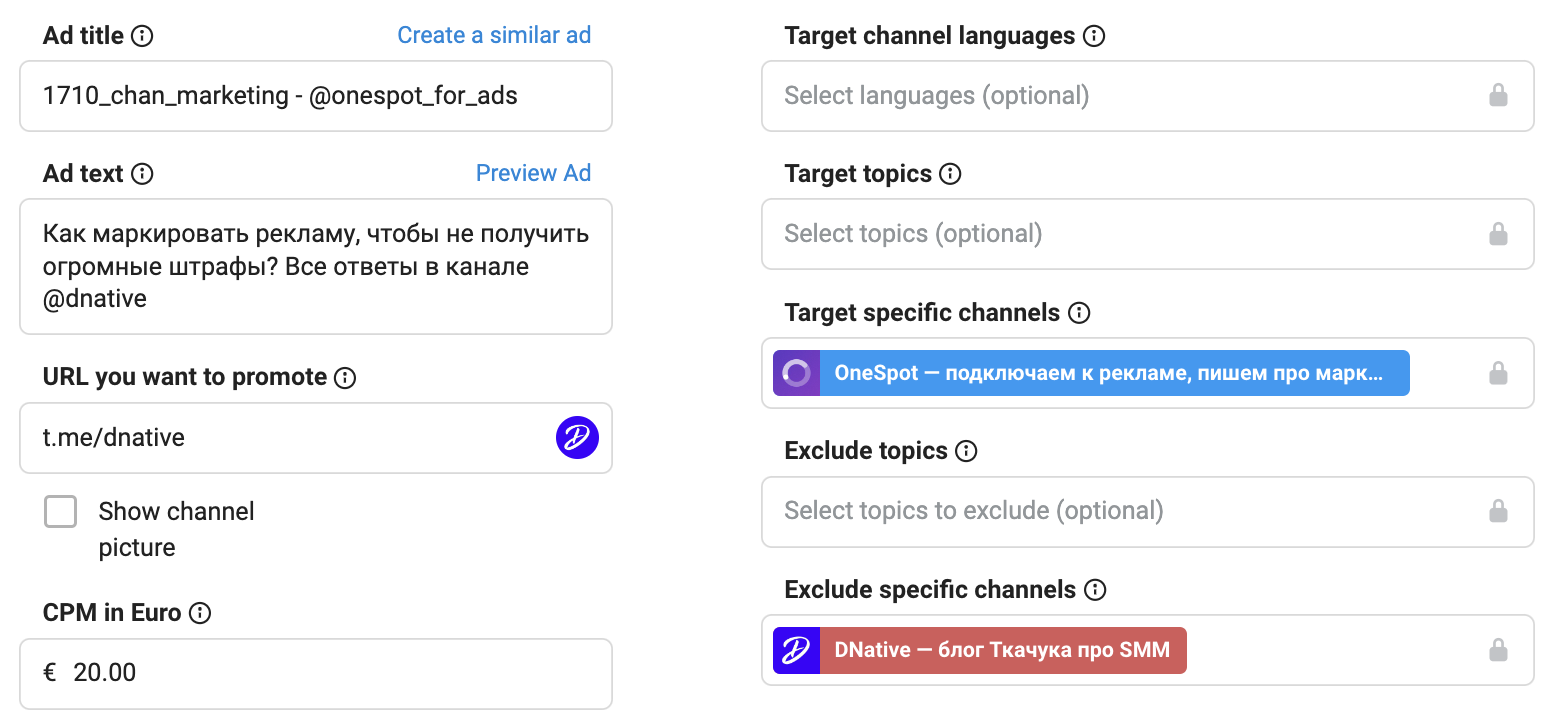Click info icon next to CPM in Euro

(x=200, y=614)
